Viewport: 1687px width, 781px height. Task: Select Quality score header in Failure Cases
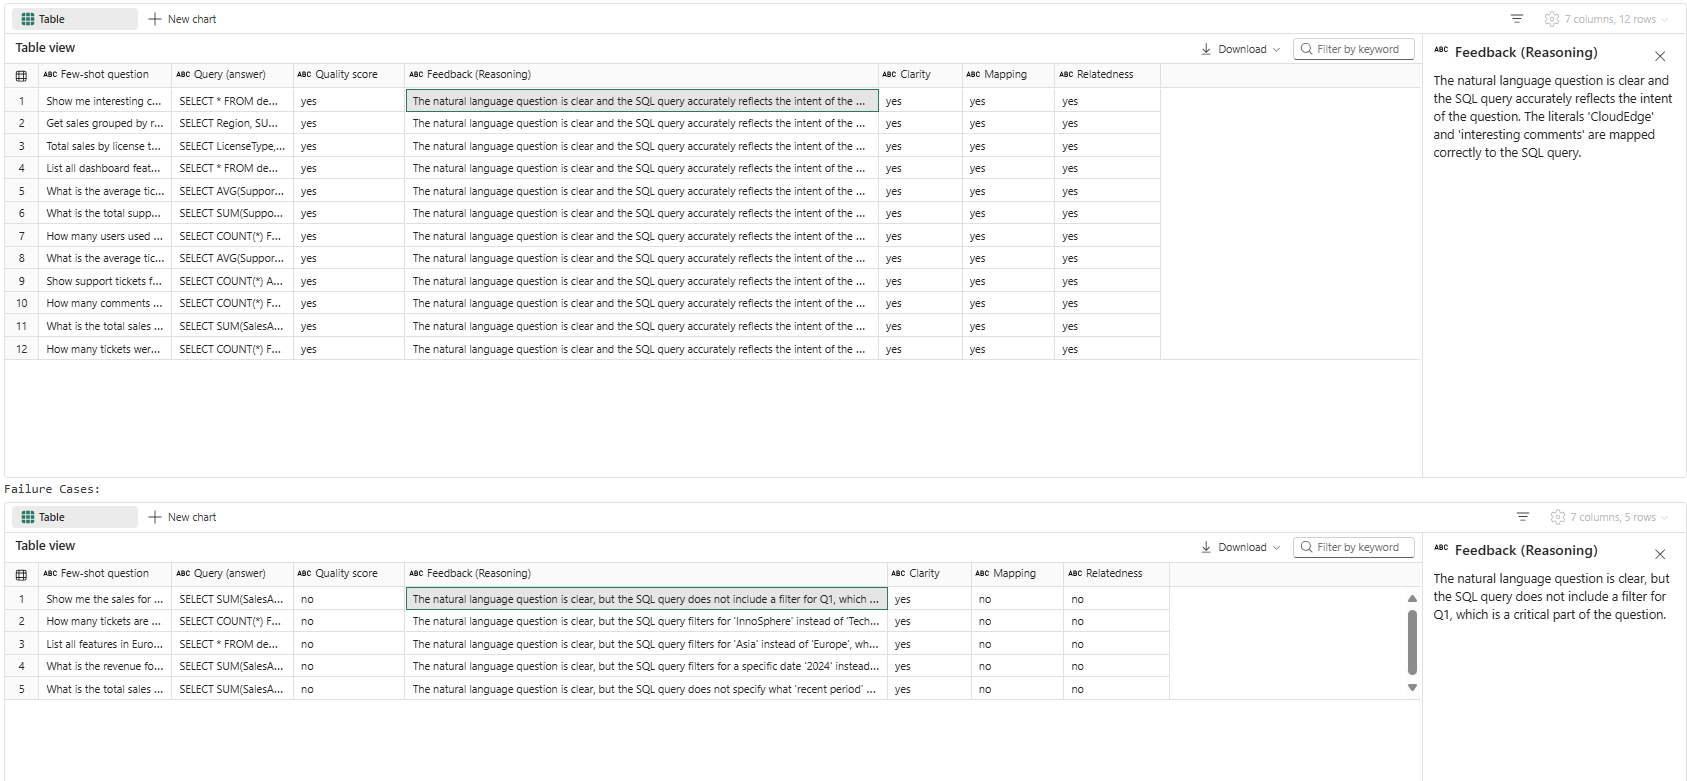pyautogui.click(x=349, y=574)
